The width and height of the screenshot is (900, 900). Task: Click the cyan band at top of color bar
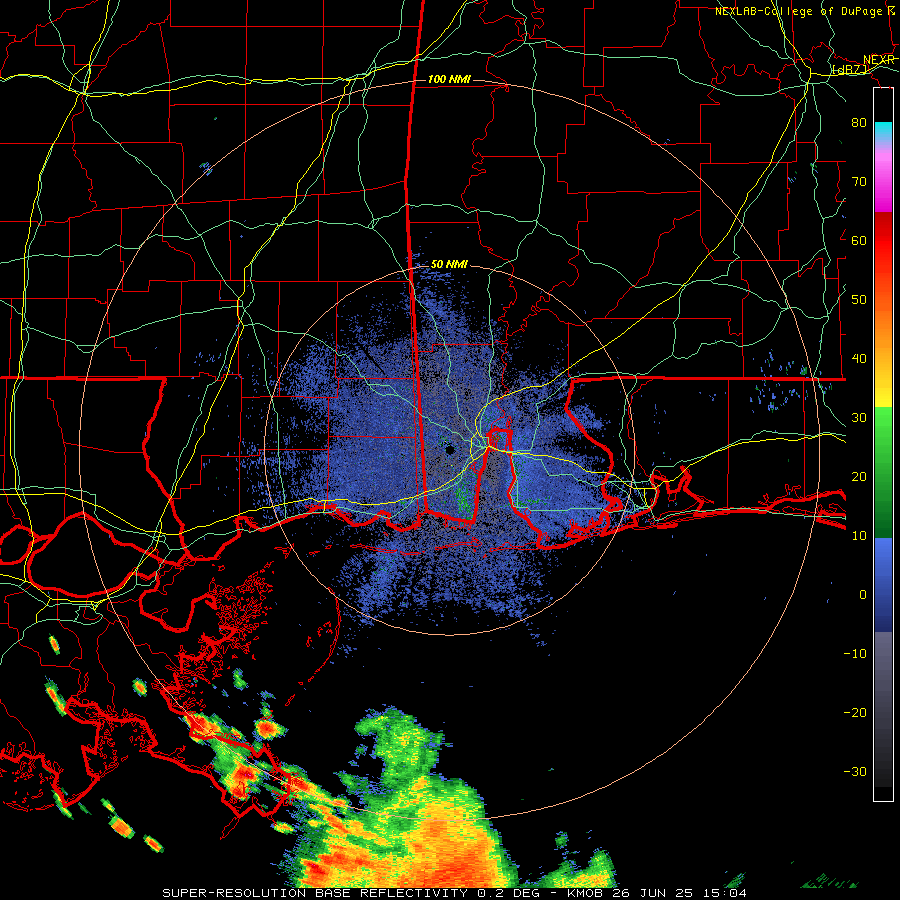click(883, 131)
